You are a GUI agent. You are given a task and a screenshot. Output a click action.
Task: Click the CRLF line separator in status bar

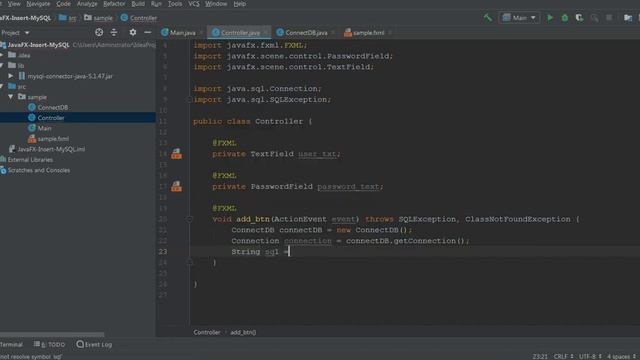pos(563,356)
